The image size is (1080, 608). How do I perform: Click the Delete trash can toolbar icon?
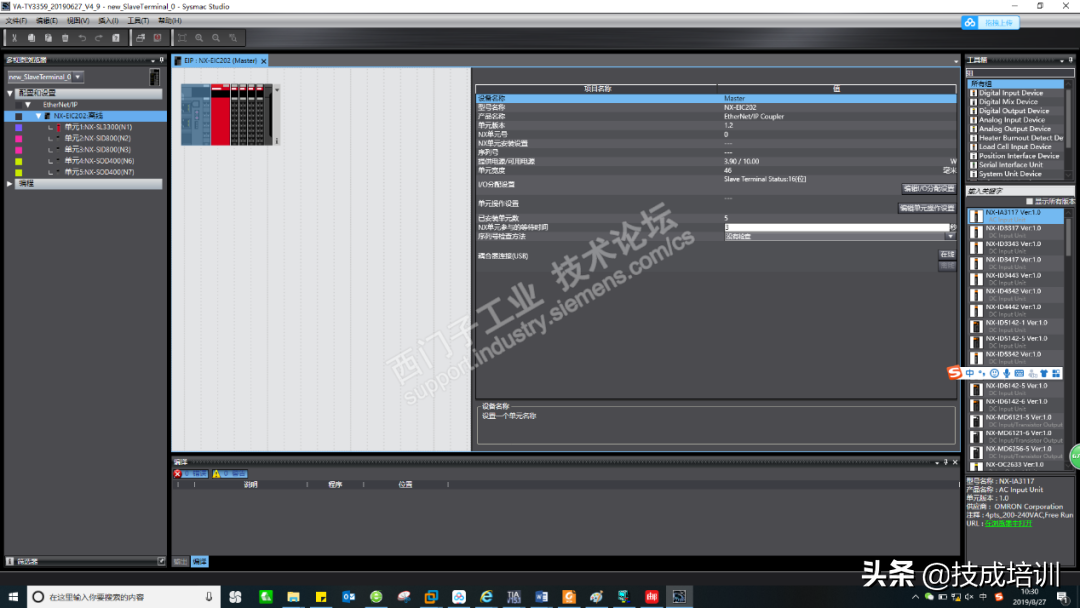point(65,38)
